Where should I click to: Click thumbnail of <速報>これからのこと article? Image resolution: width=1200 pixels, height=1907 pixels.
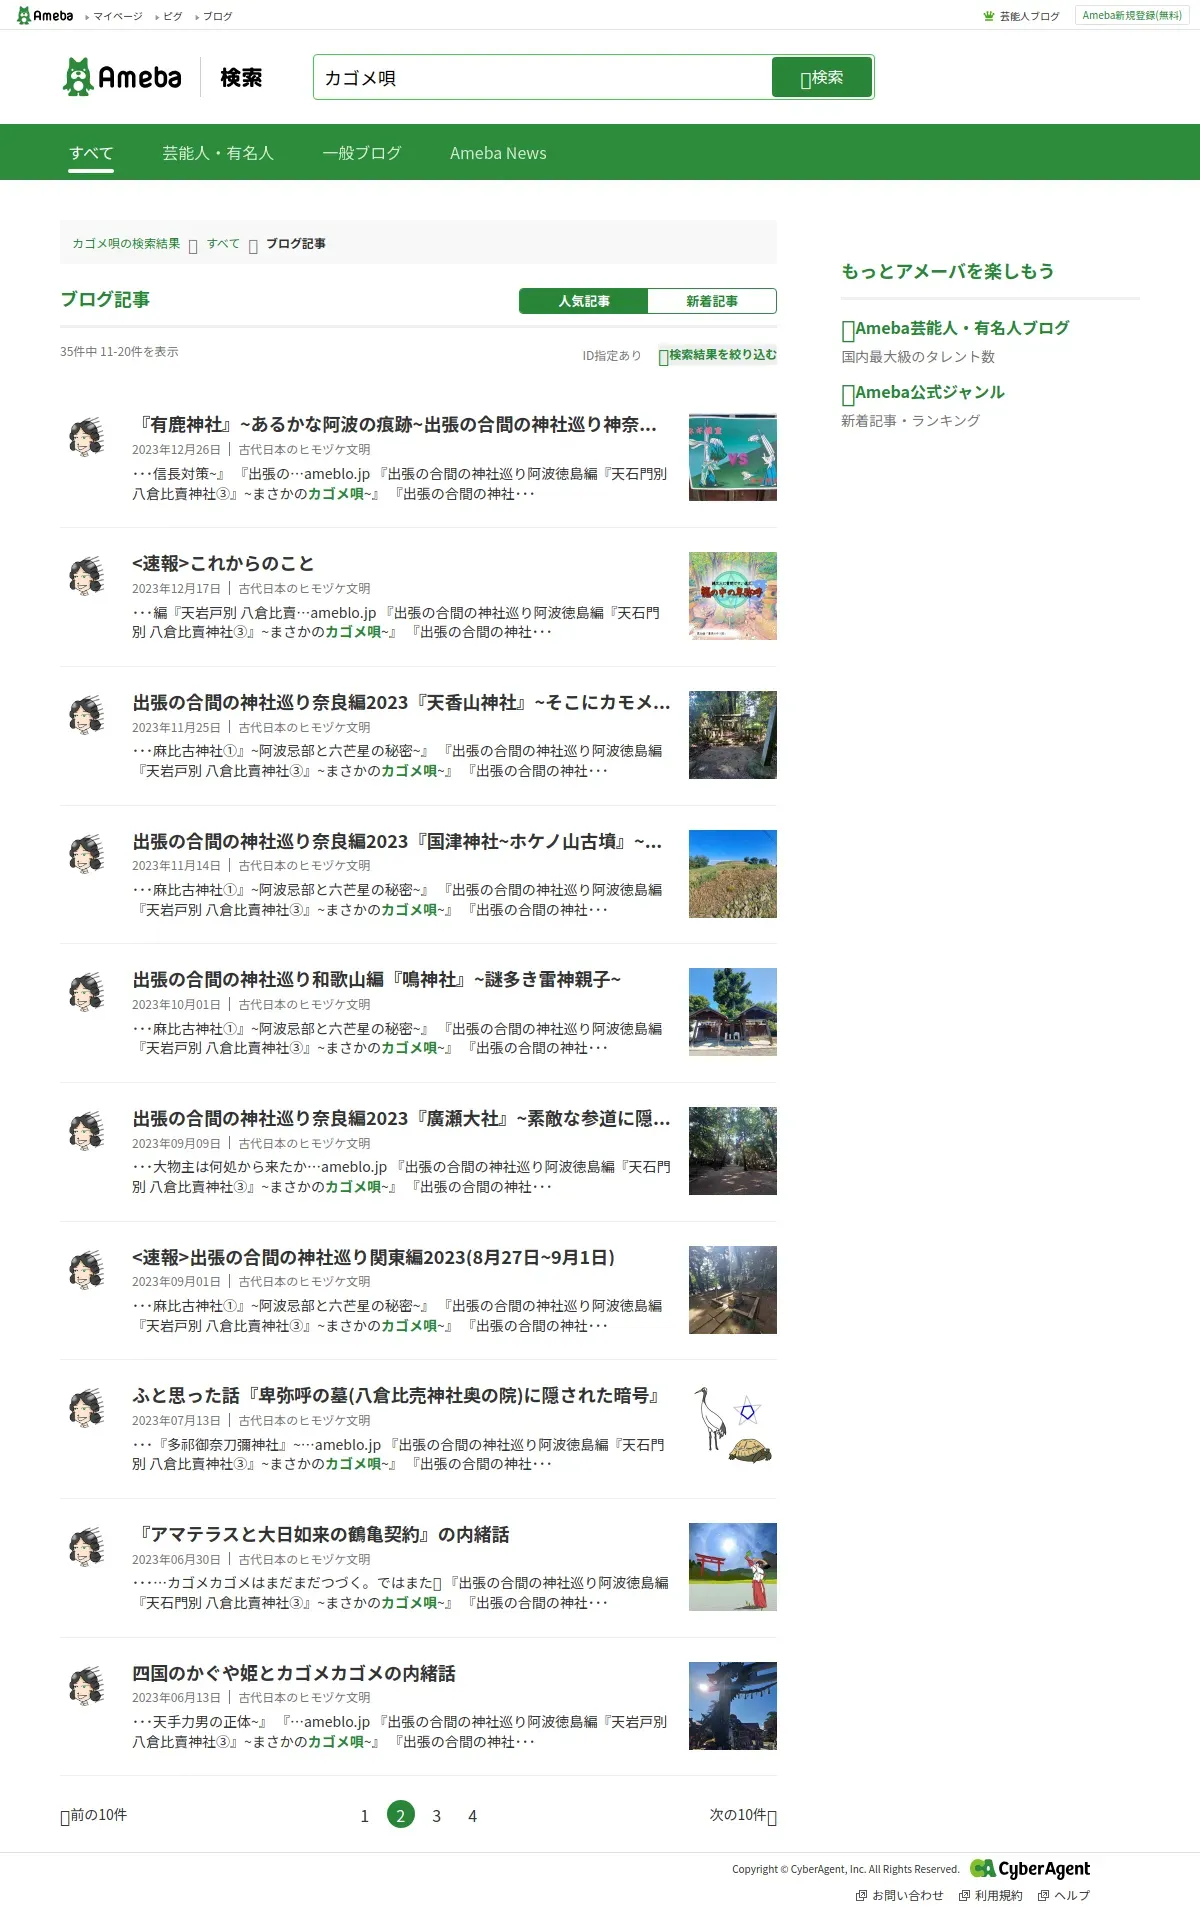(733, 596)
